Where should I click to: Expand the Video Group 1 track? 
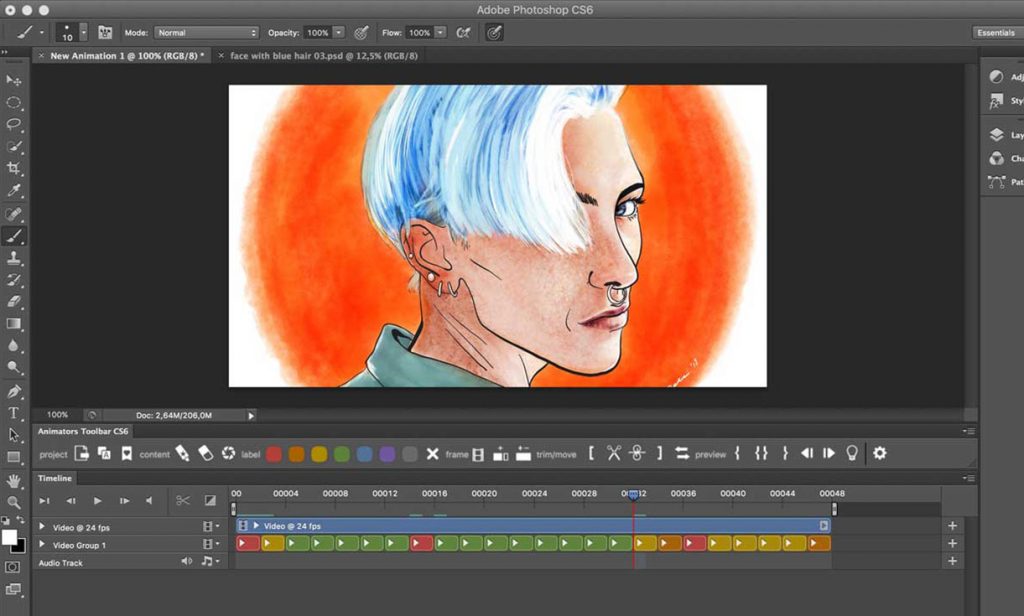coord(41,544)
